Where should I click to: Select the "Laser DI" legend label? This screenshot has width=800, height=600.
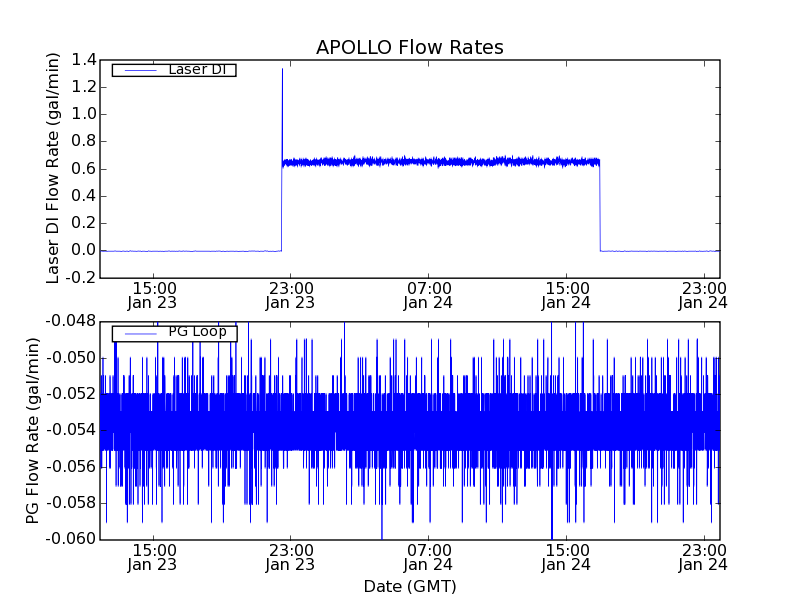pos(197,69)
